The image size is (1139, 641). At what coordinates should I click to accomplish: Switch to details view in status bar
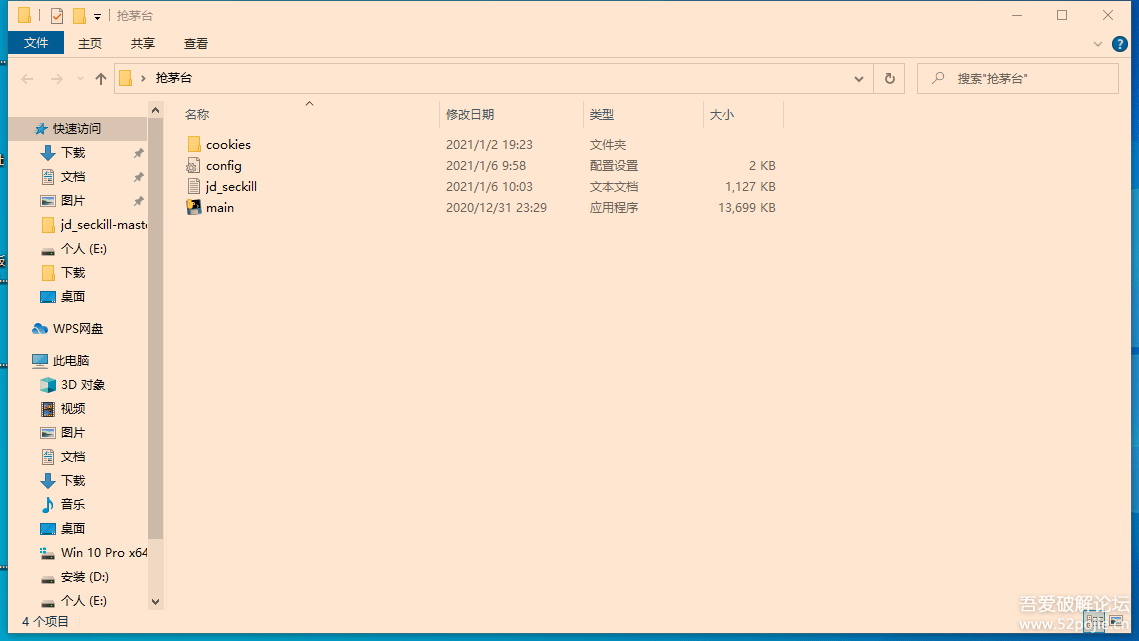(1095, 622)
